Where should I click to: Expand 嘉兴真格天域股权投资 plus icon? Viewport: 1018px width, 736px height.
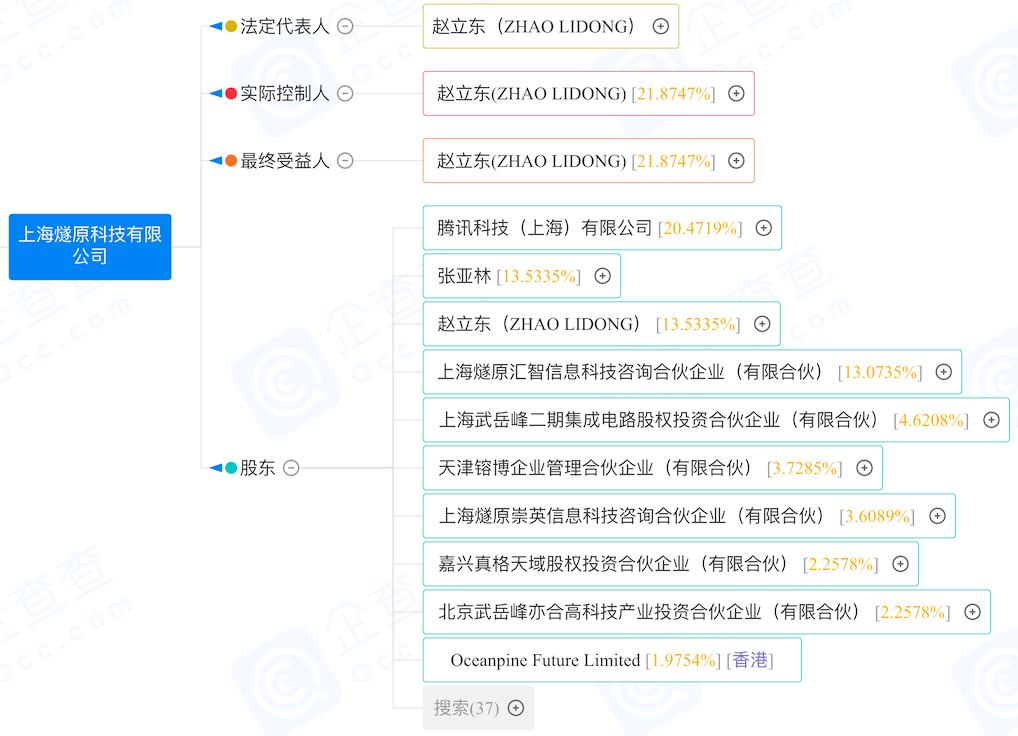pos(900,564)
